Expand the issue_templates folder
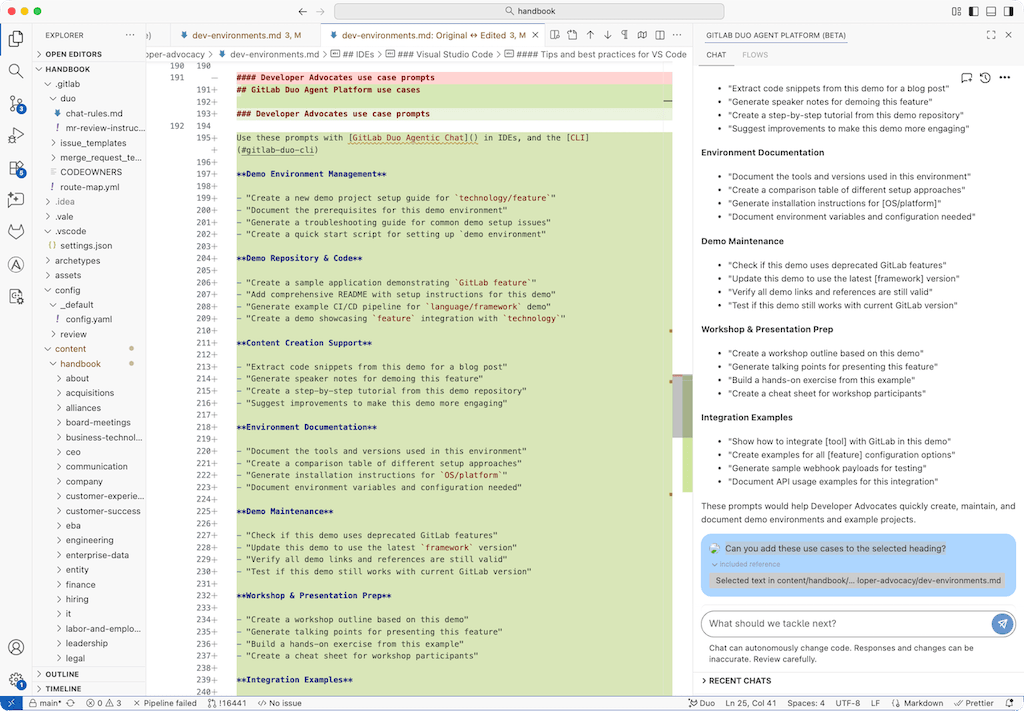 tap(89, 143)
